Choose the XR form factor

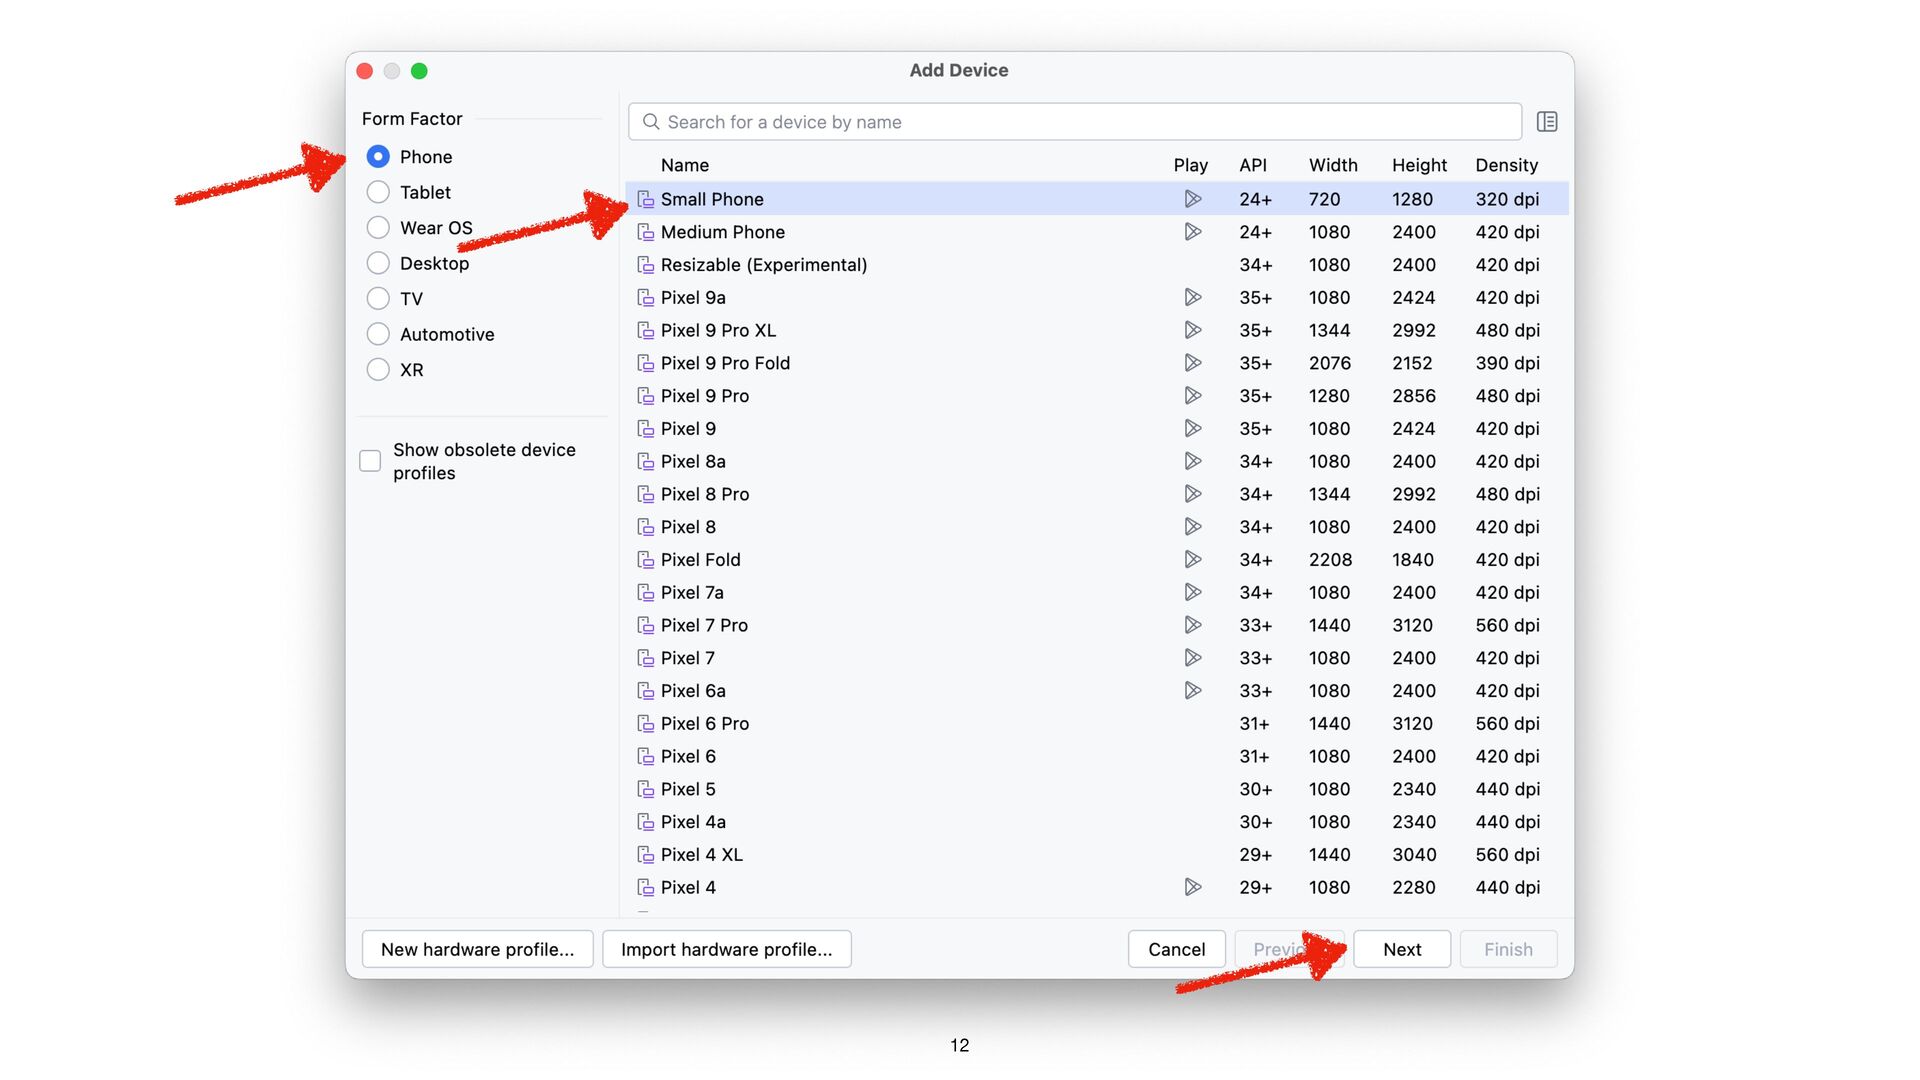[x=378, y=370]
